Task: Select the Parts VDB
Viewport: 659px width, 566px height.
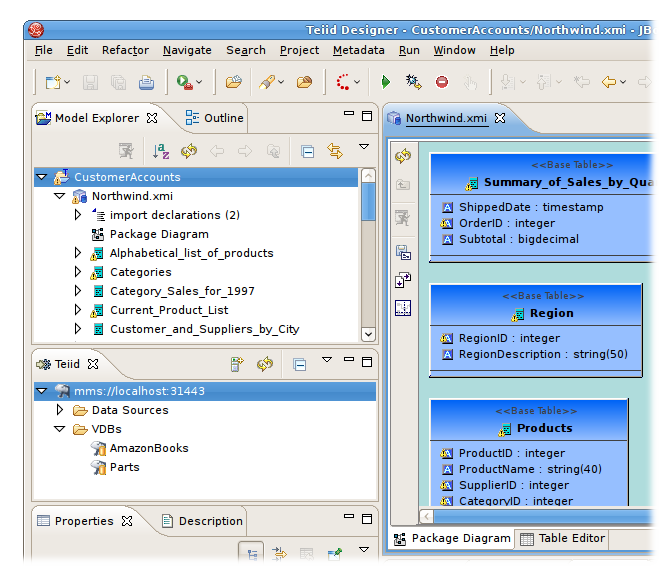Action: (124, 467)
